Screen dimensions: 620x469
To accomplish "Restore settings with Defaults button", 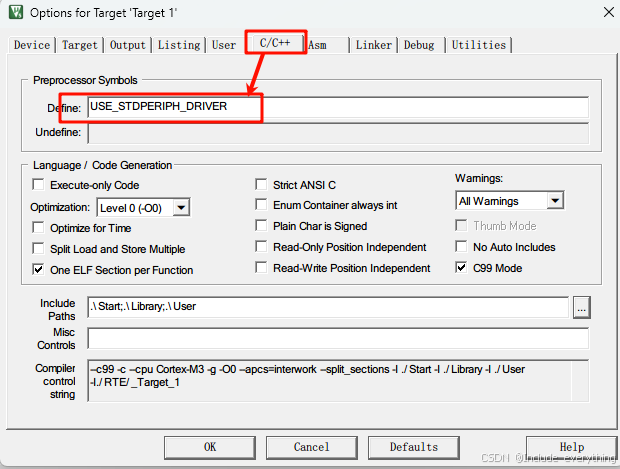I will point(414,448).
